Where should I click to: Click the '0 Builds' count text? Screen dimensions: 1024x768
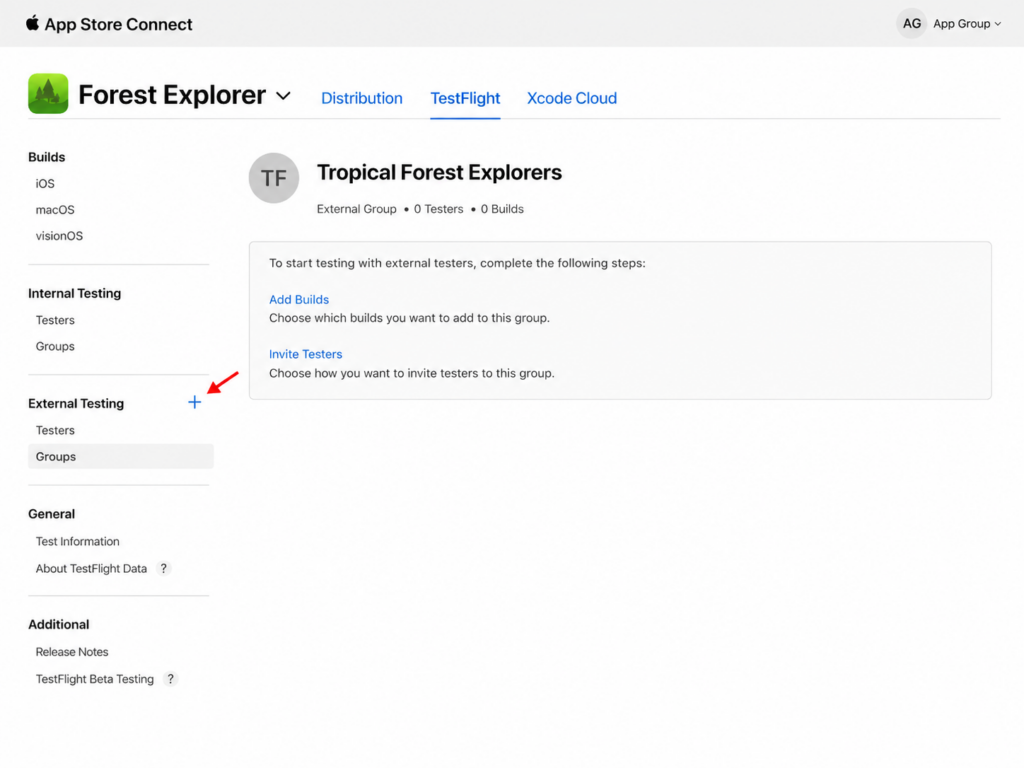[502, 209]
